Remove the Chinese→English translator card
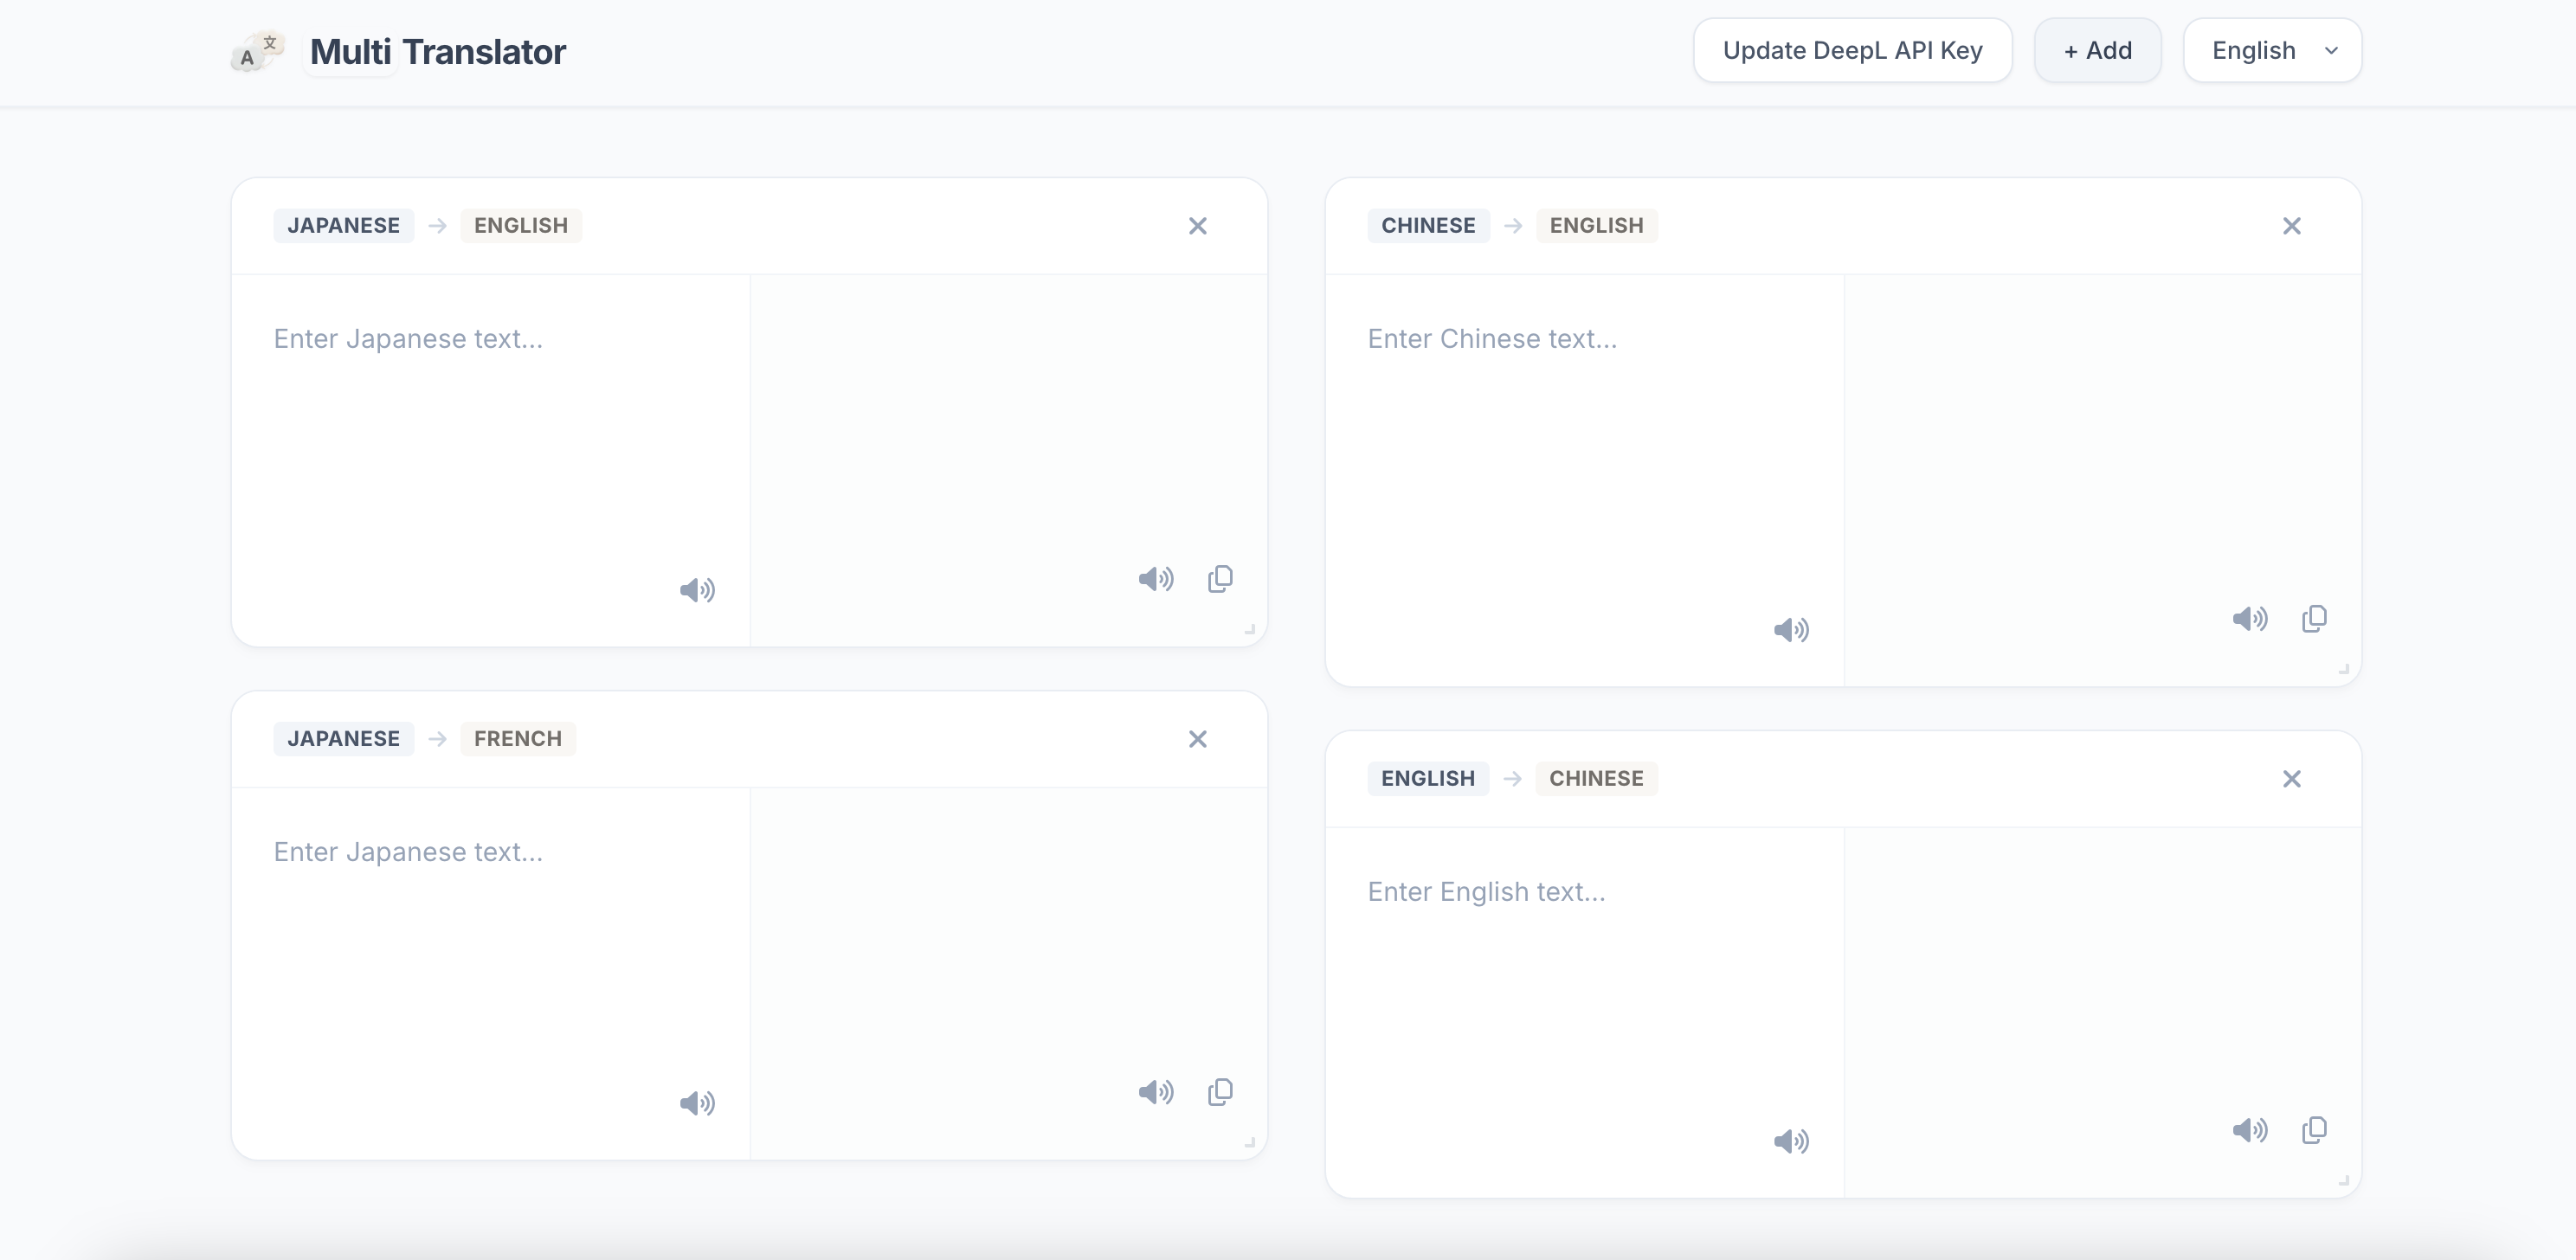 coord(2291,226)
